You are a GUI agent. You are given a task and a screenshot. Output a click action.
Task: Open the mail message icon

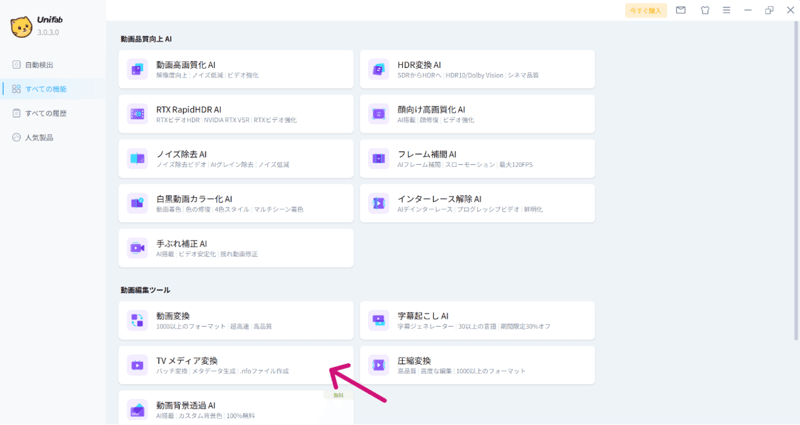pos(681,10)
